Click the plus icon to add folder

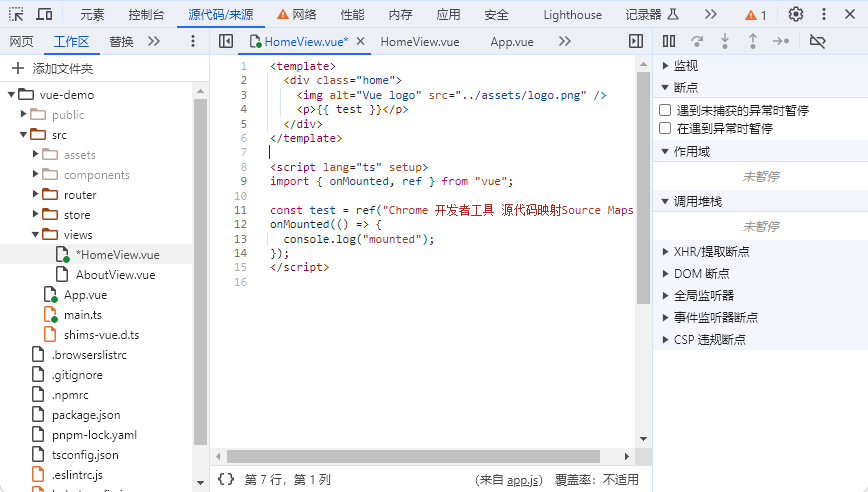coord(18,68)
